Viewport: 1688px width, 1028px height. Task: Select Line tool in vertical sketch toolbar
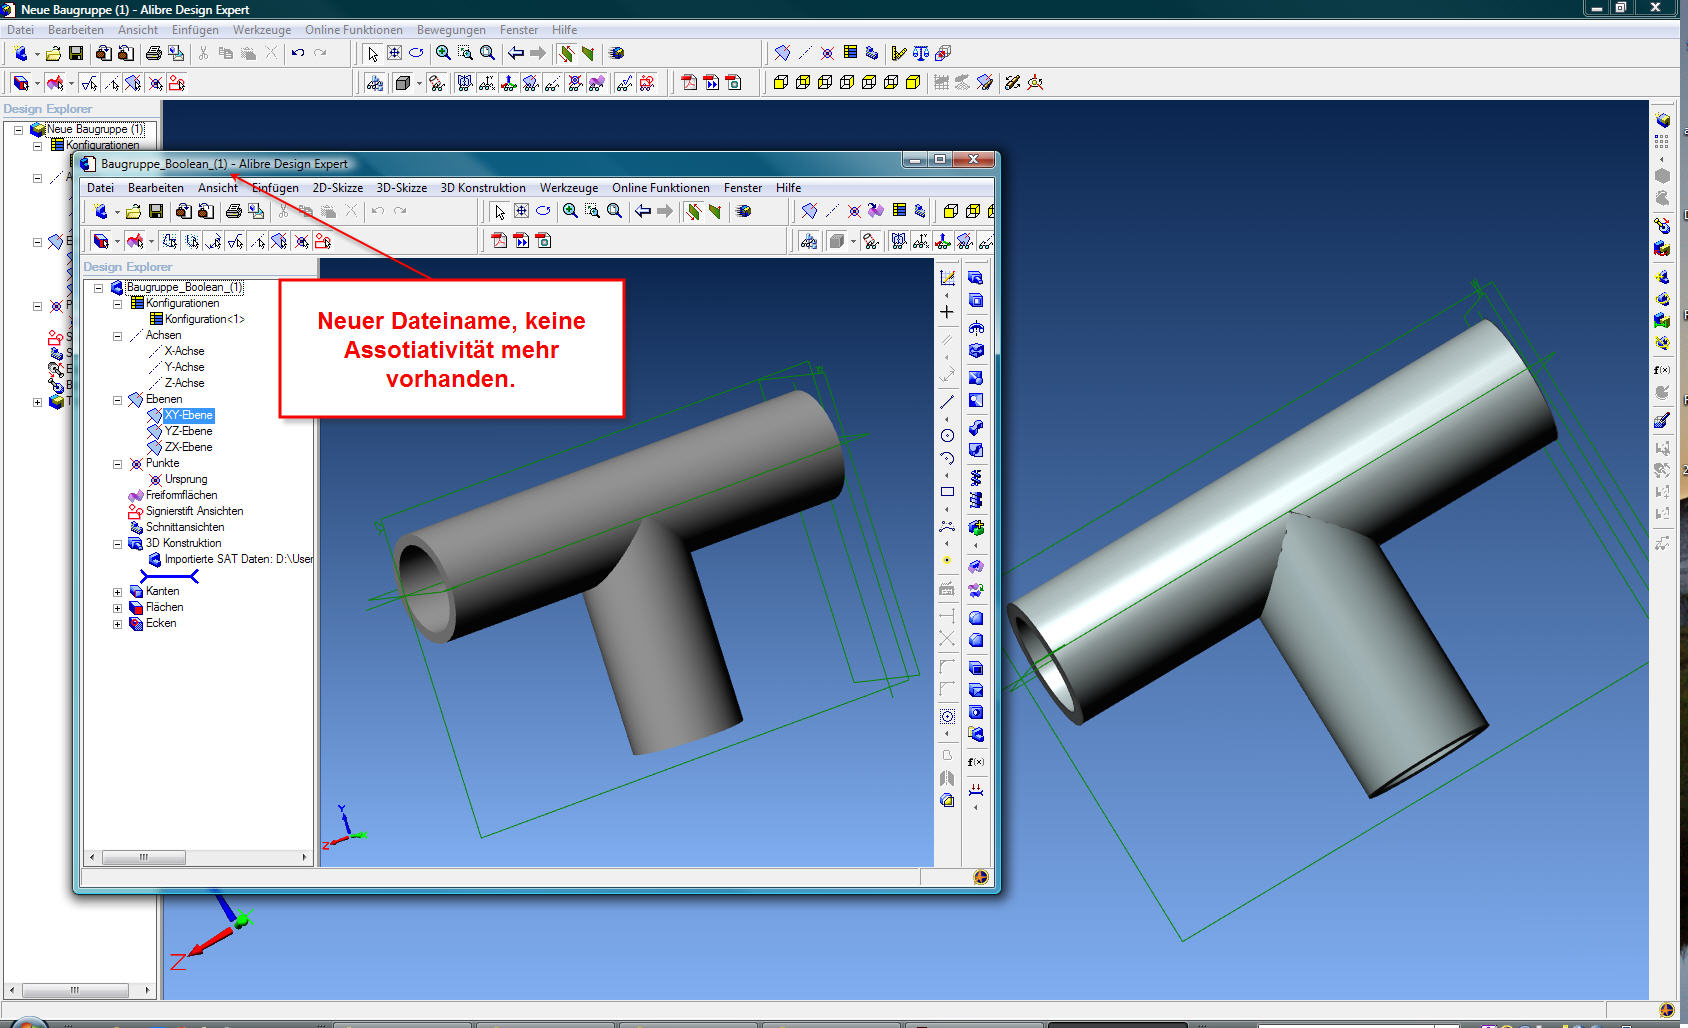tap(947, 402)
